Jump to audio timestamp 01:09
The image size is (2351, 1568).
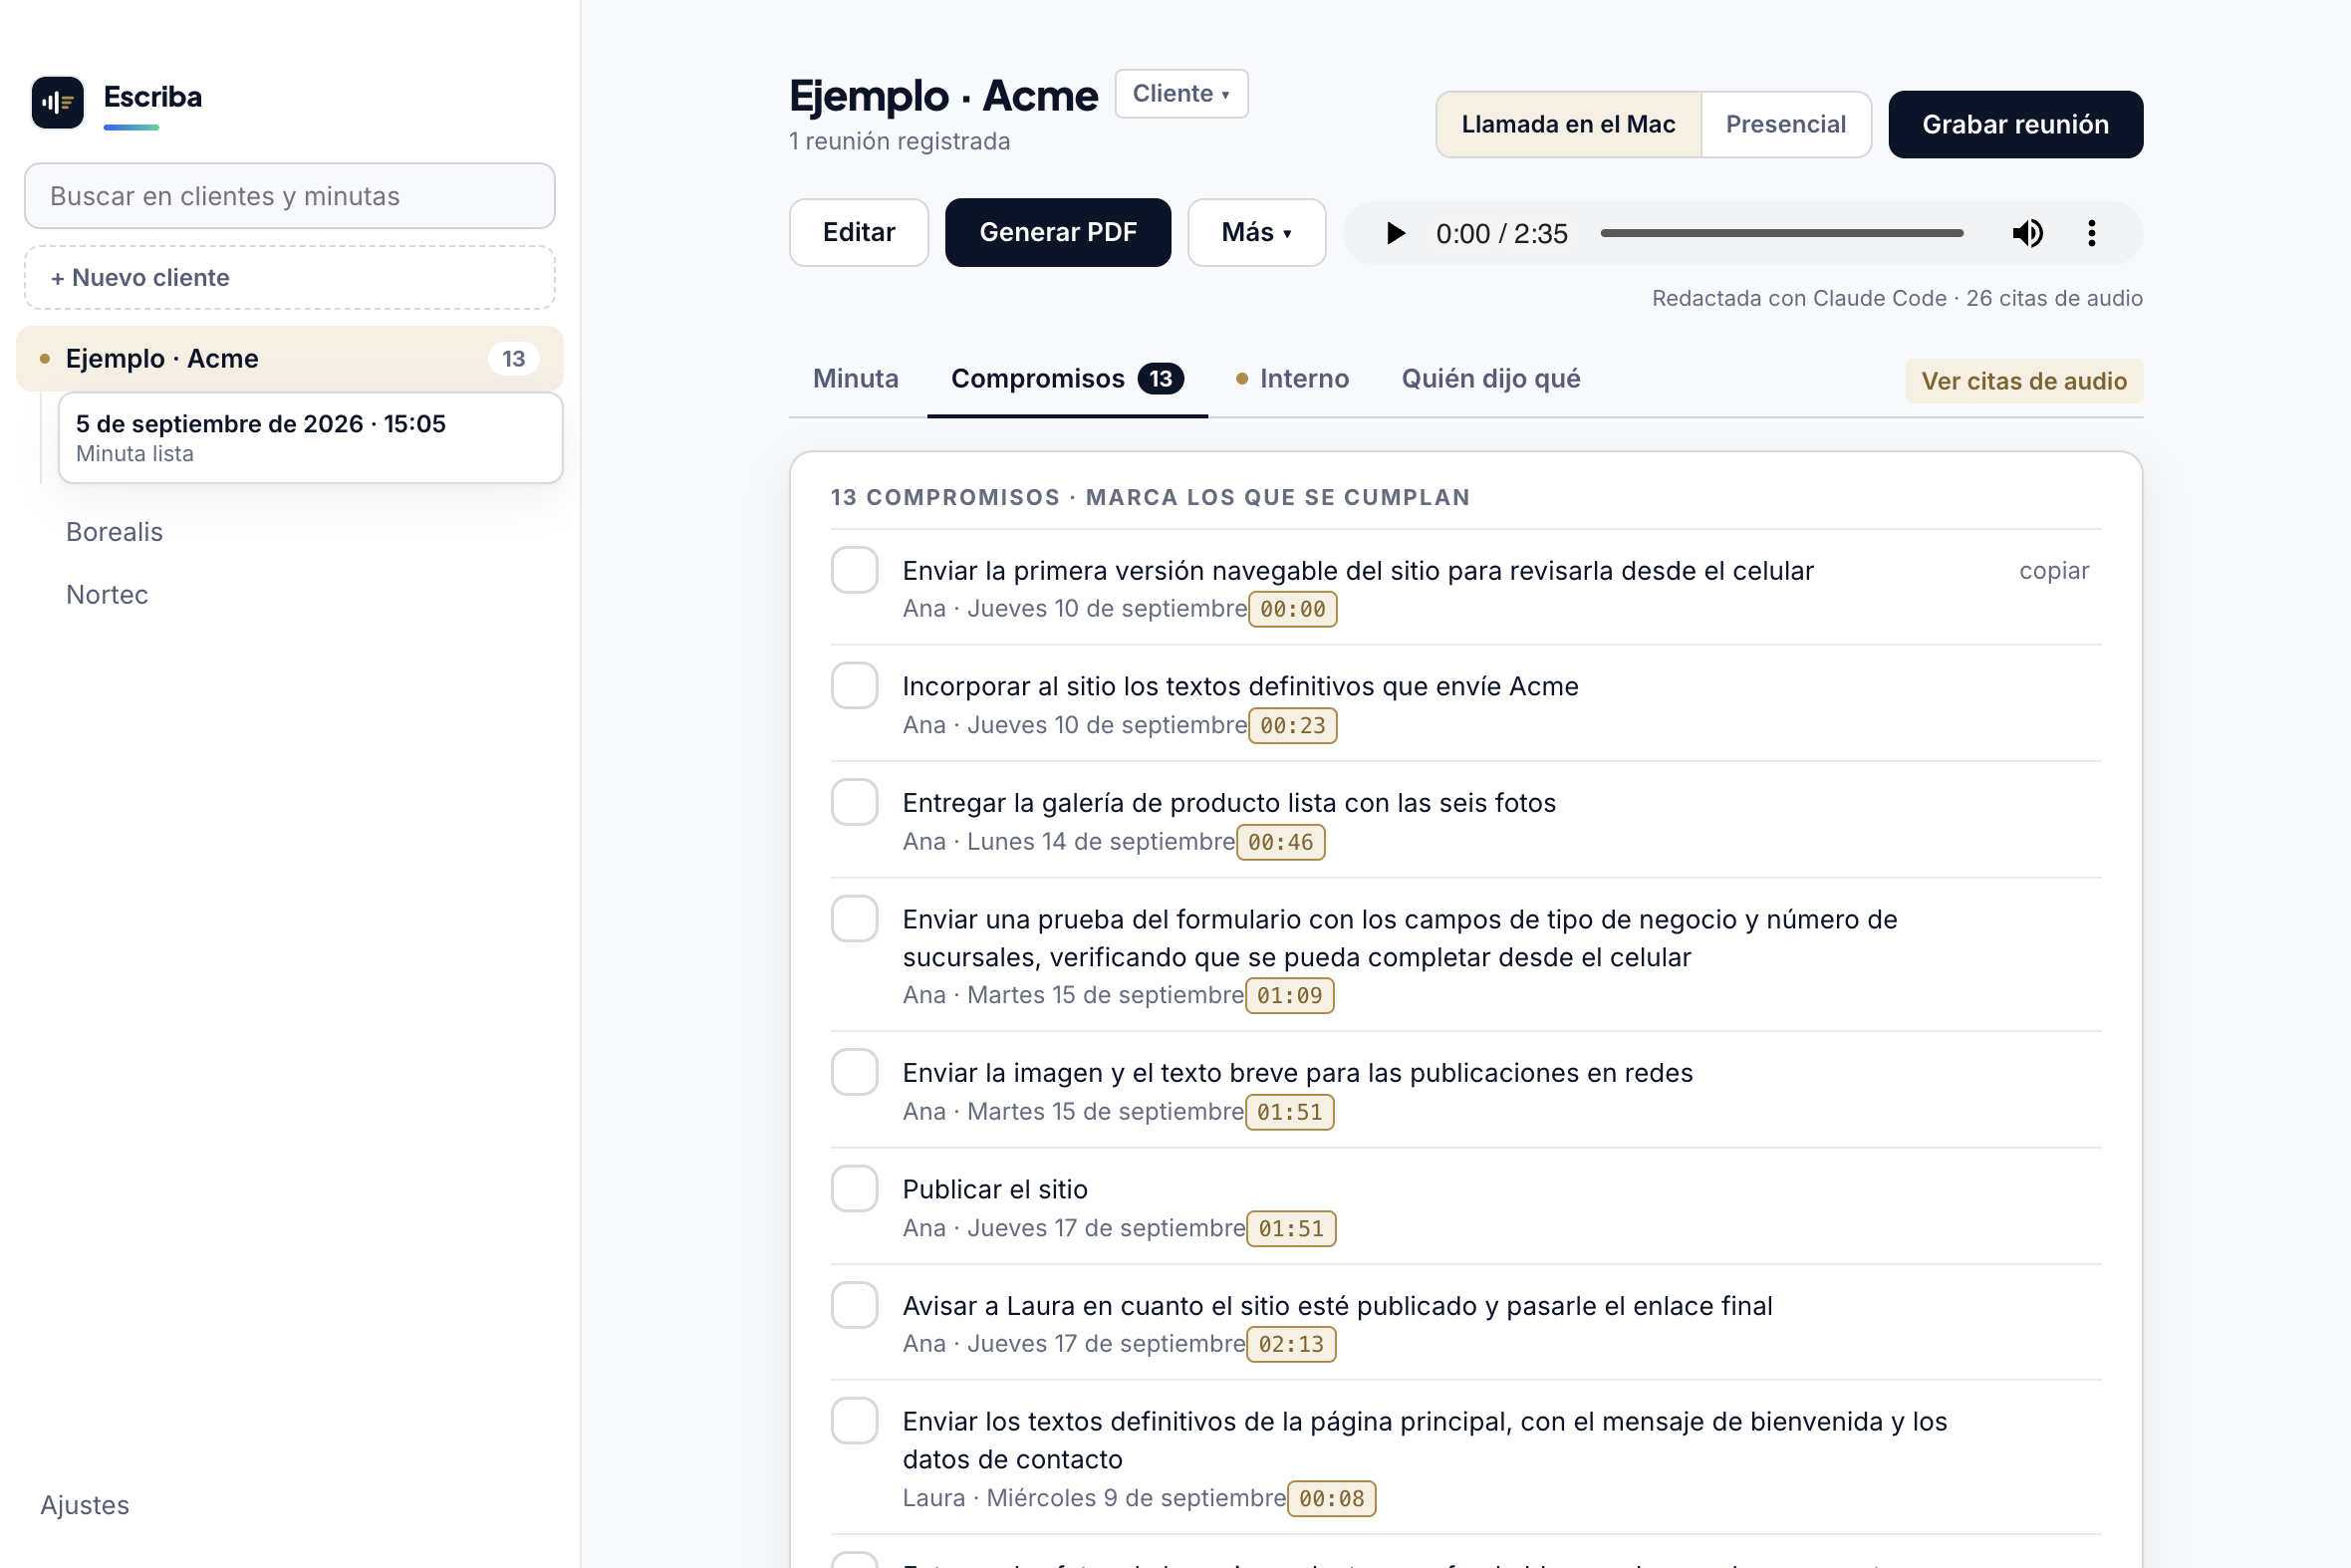pyautogui.click(x=1289, y=995)
